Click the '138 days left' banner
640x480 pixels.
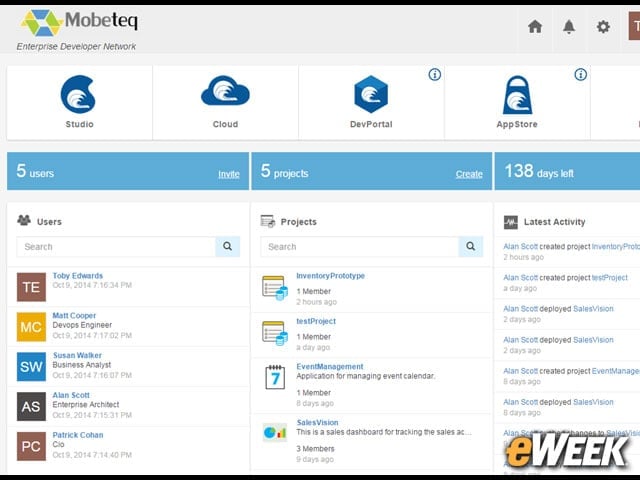pos(567,171)
